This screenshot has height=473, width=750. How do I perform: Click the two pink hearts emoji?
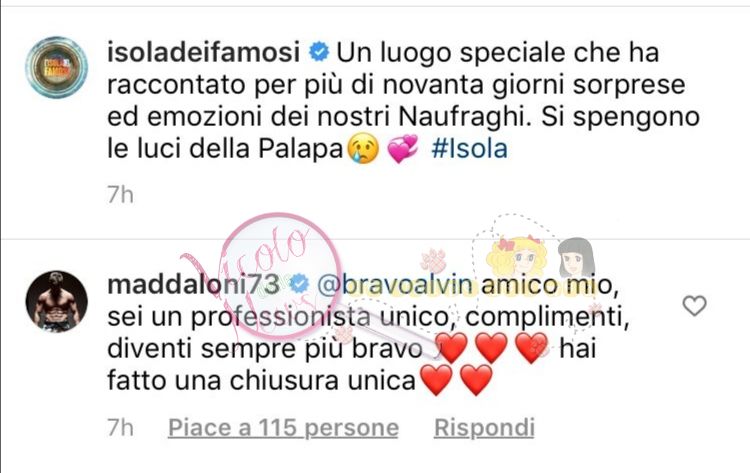[402, 148]
